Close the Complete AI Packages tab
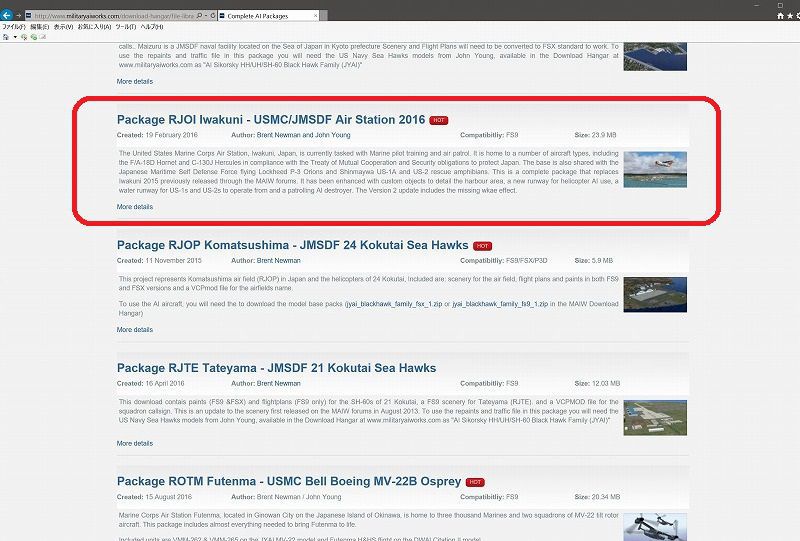800x541 pixels. point(315,16)
